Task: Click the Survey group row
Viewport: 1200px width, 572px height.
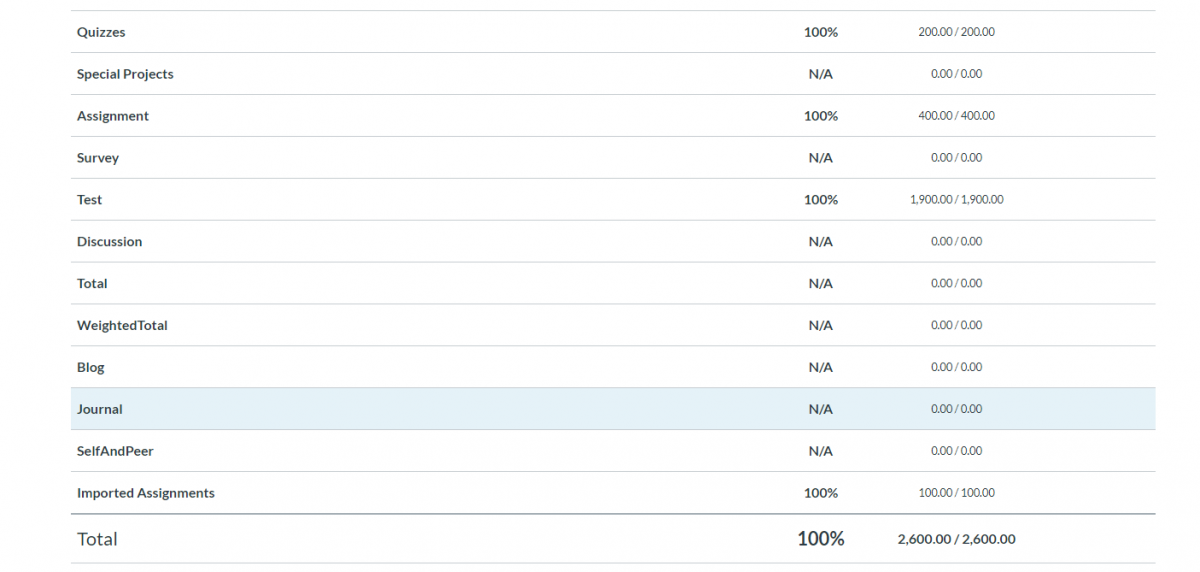Action: 613,158
